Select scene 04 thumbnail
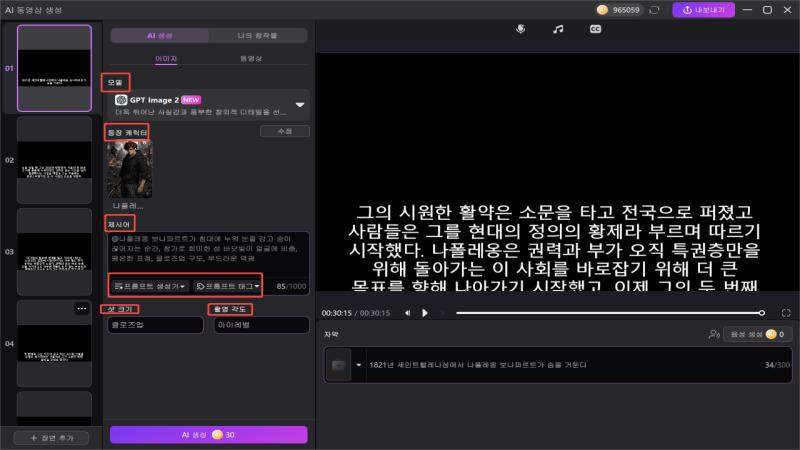 (55, 343)
